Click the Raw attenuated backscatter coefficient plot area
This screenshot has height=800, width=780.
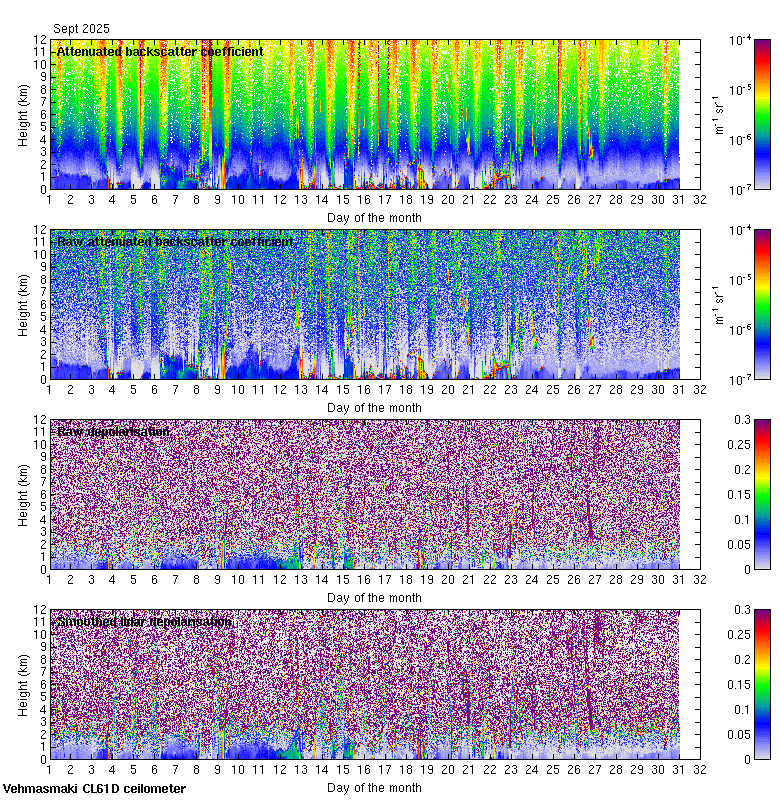(375, 305)
